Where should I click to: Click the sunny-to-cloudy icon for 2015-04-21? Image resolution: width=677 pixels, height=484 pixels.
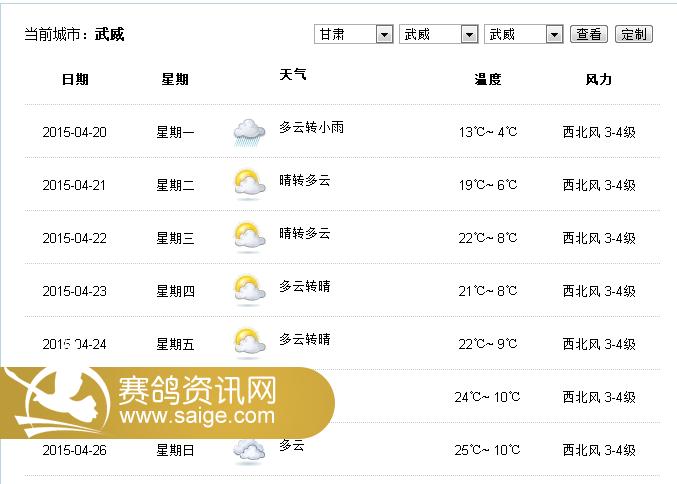coord(249,185)
